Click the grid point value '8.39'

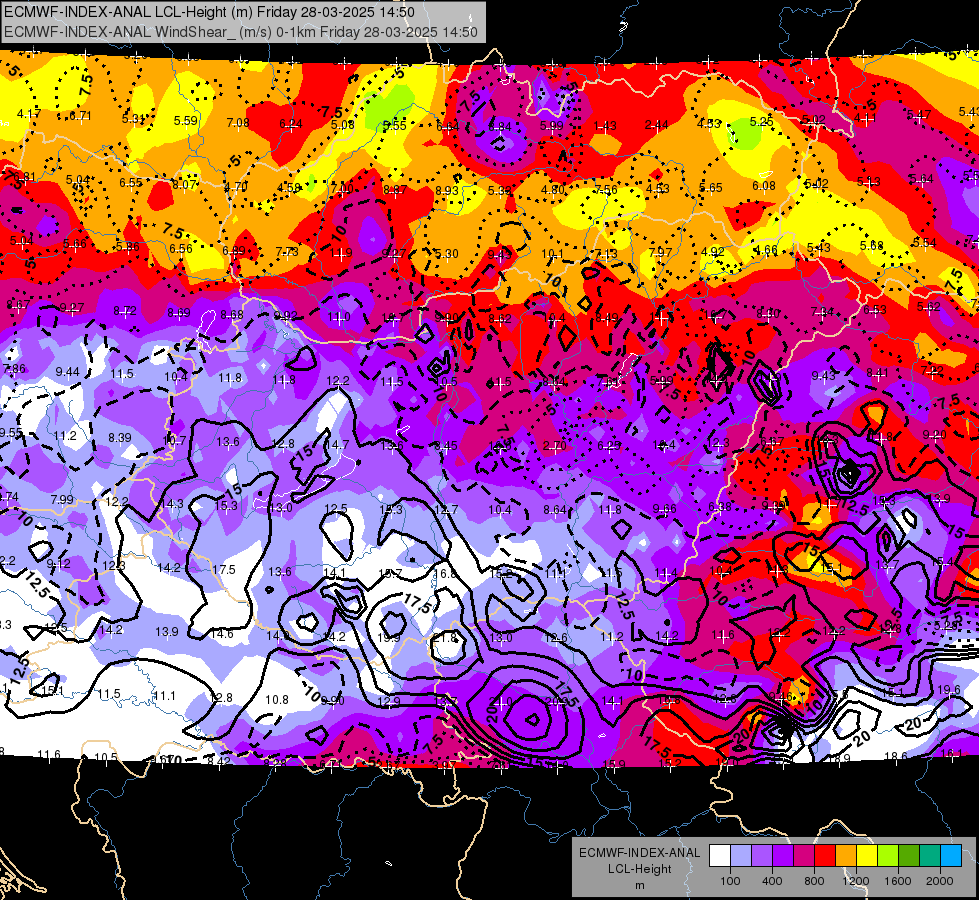click(120, 438)
